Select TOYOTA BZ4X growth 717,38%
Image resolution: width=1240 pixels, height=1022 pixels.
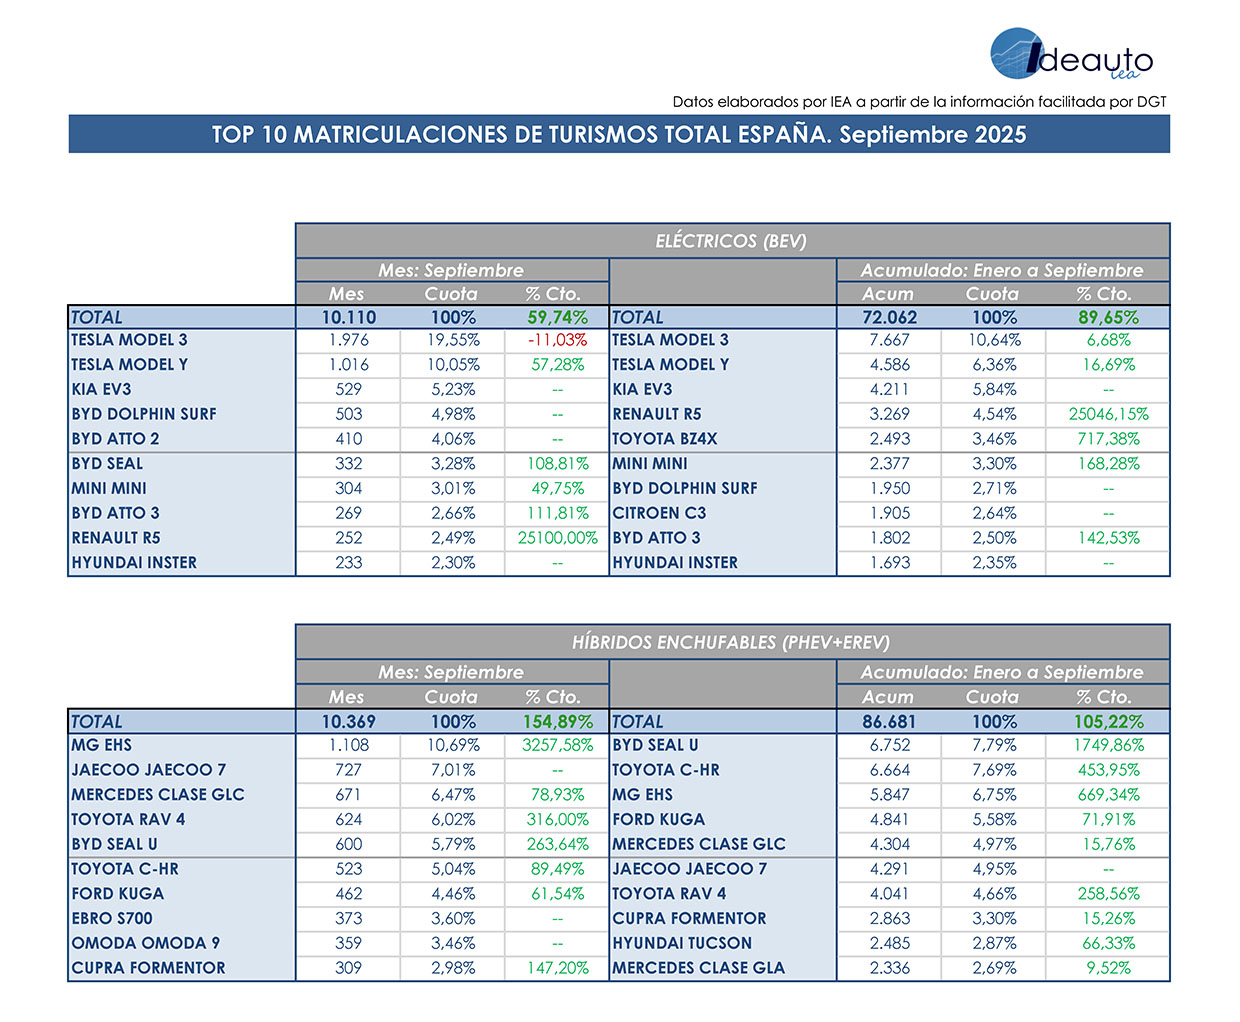point(1108,439)
